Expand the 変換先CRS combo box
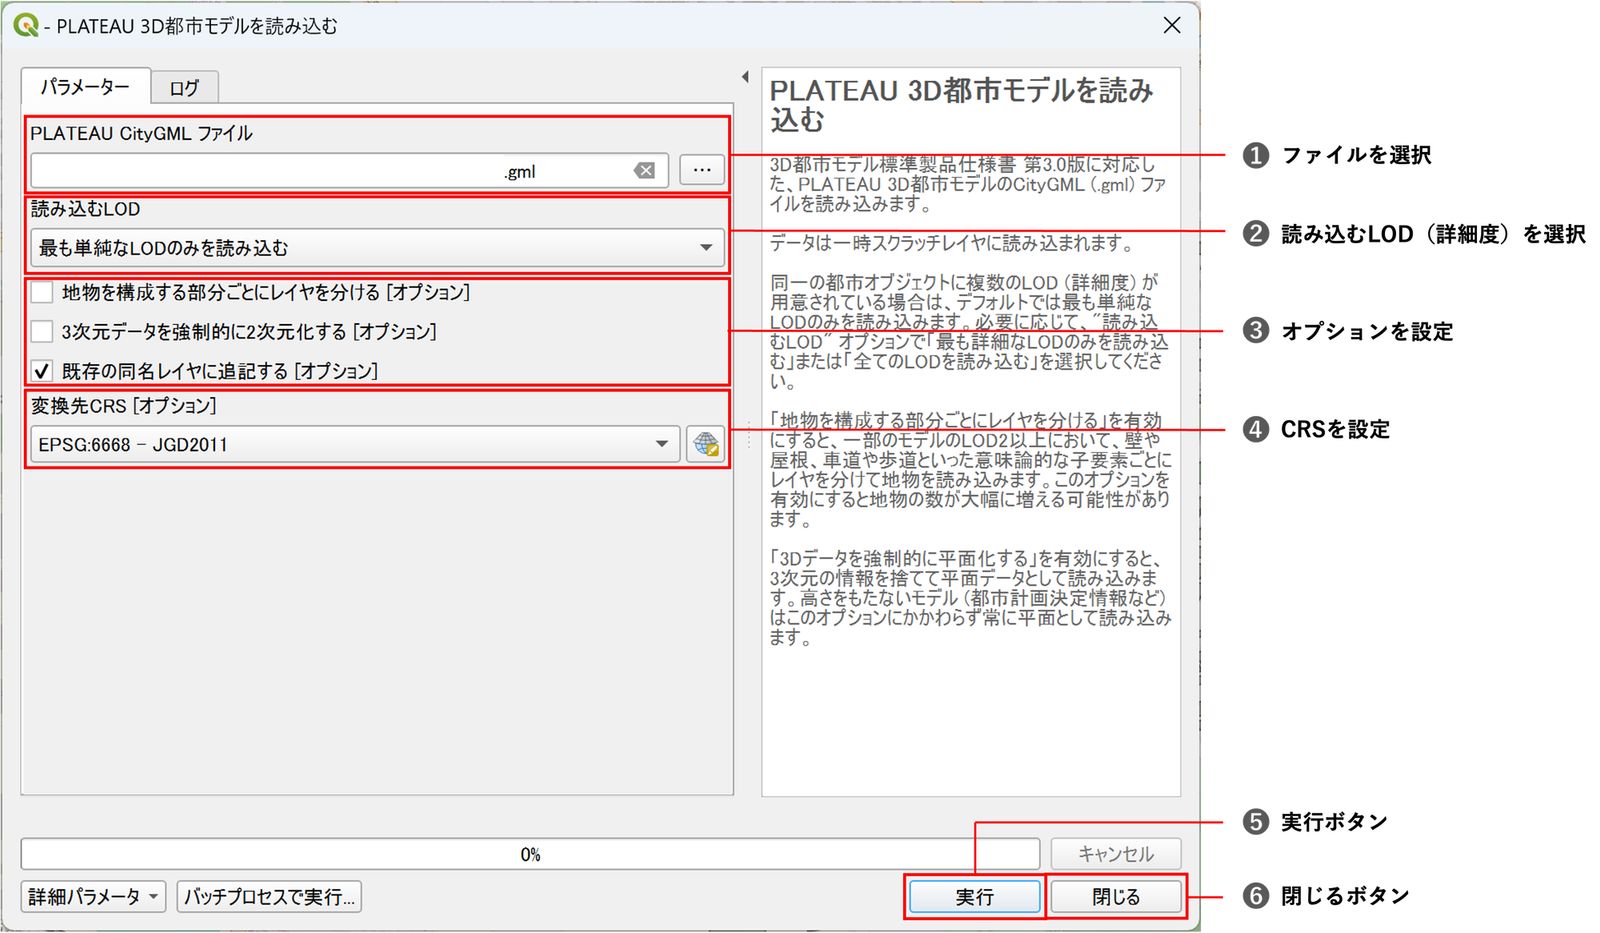This screenshot has width=1600, height=933. 355,444
